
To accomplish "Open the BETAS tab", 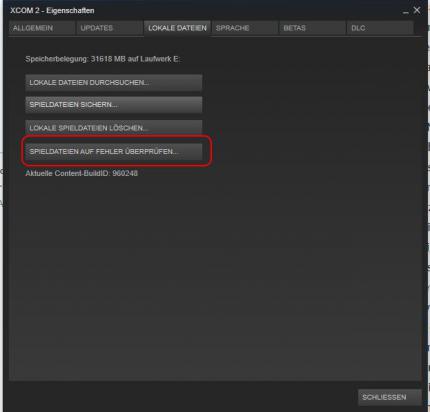I will 313,28.
